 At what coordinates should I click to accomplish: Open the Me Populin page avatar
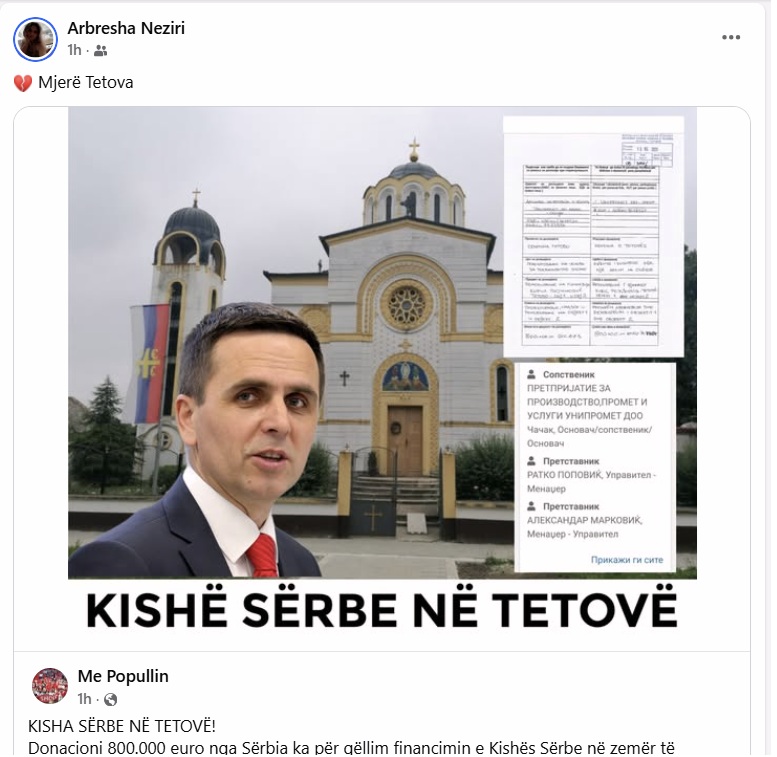pos(50,686)
